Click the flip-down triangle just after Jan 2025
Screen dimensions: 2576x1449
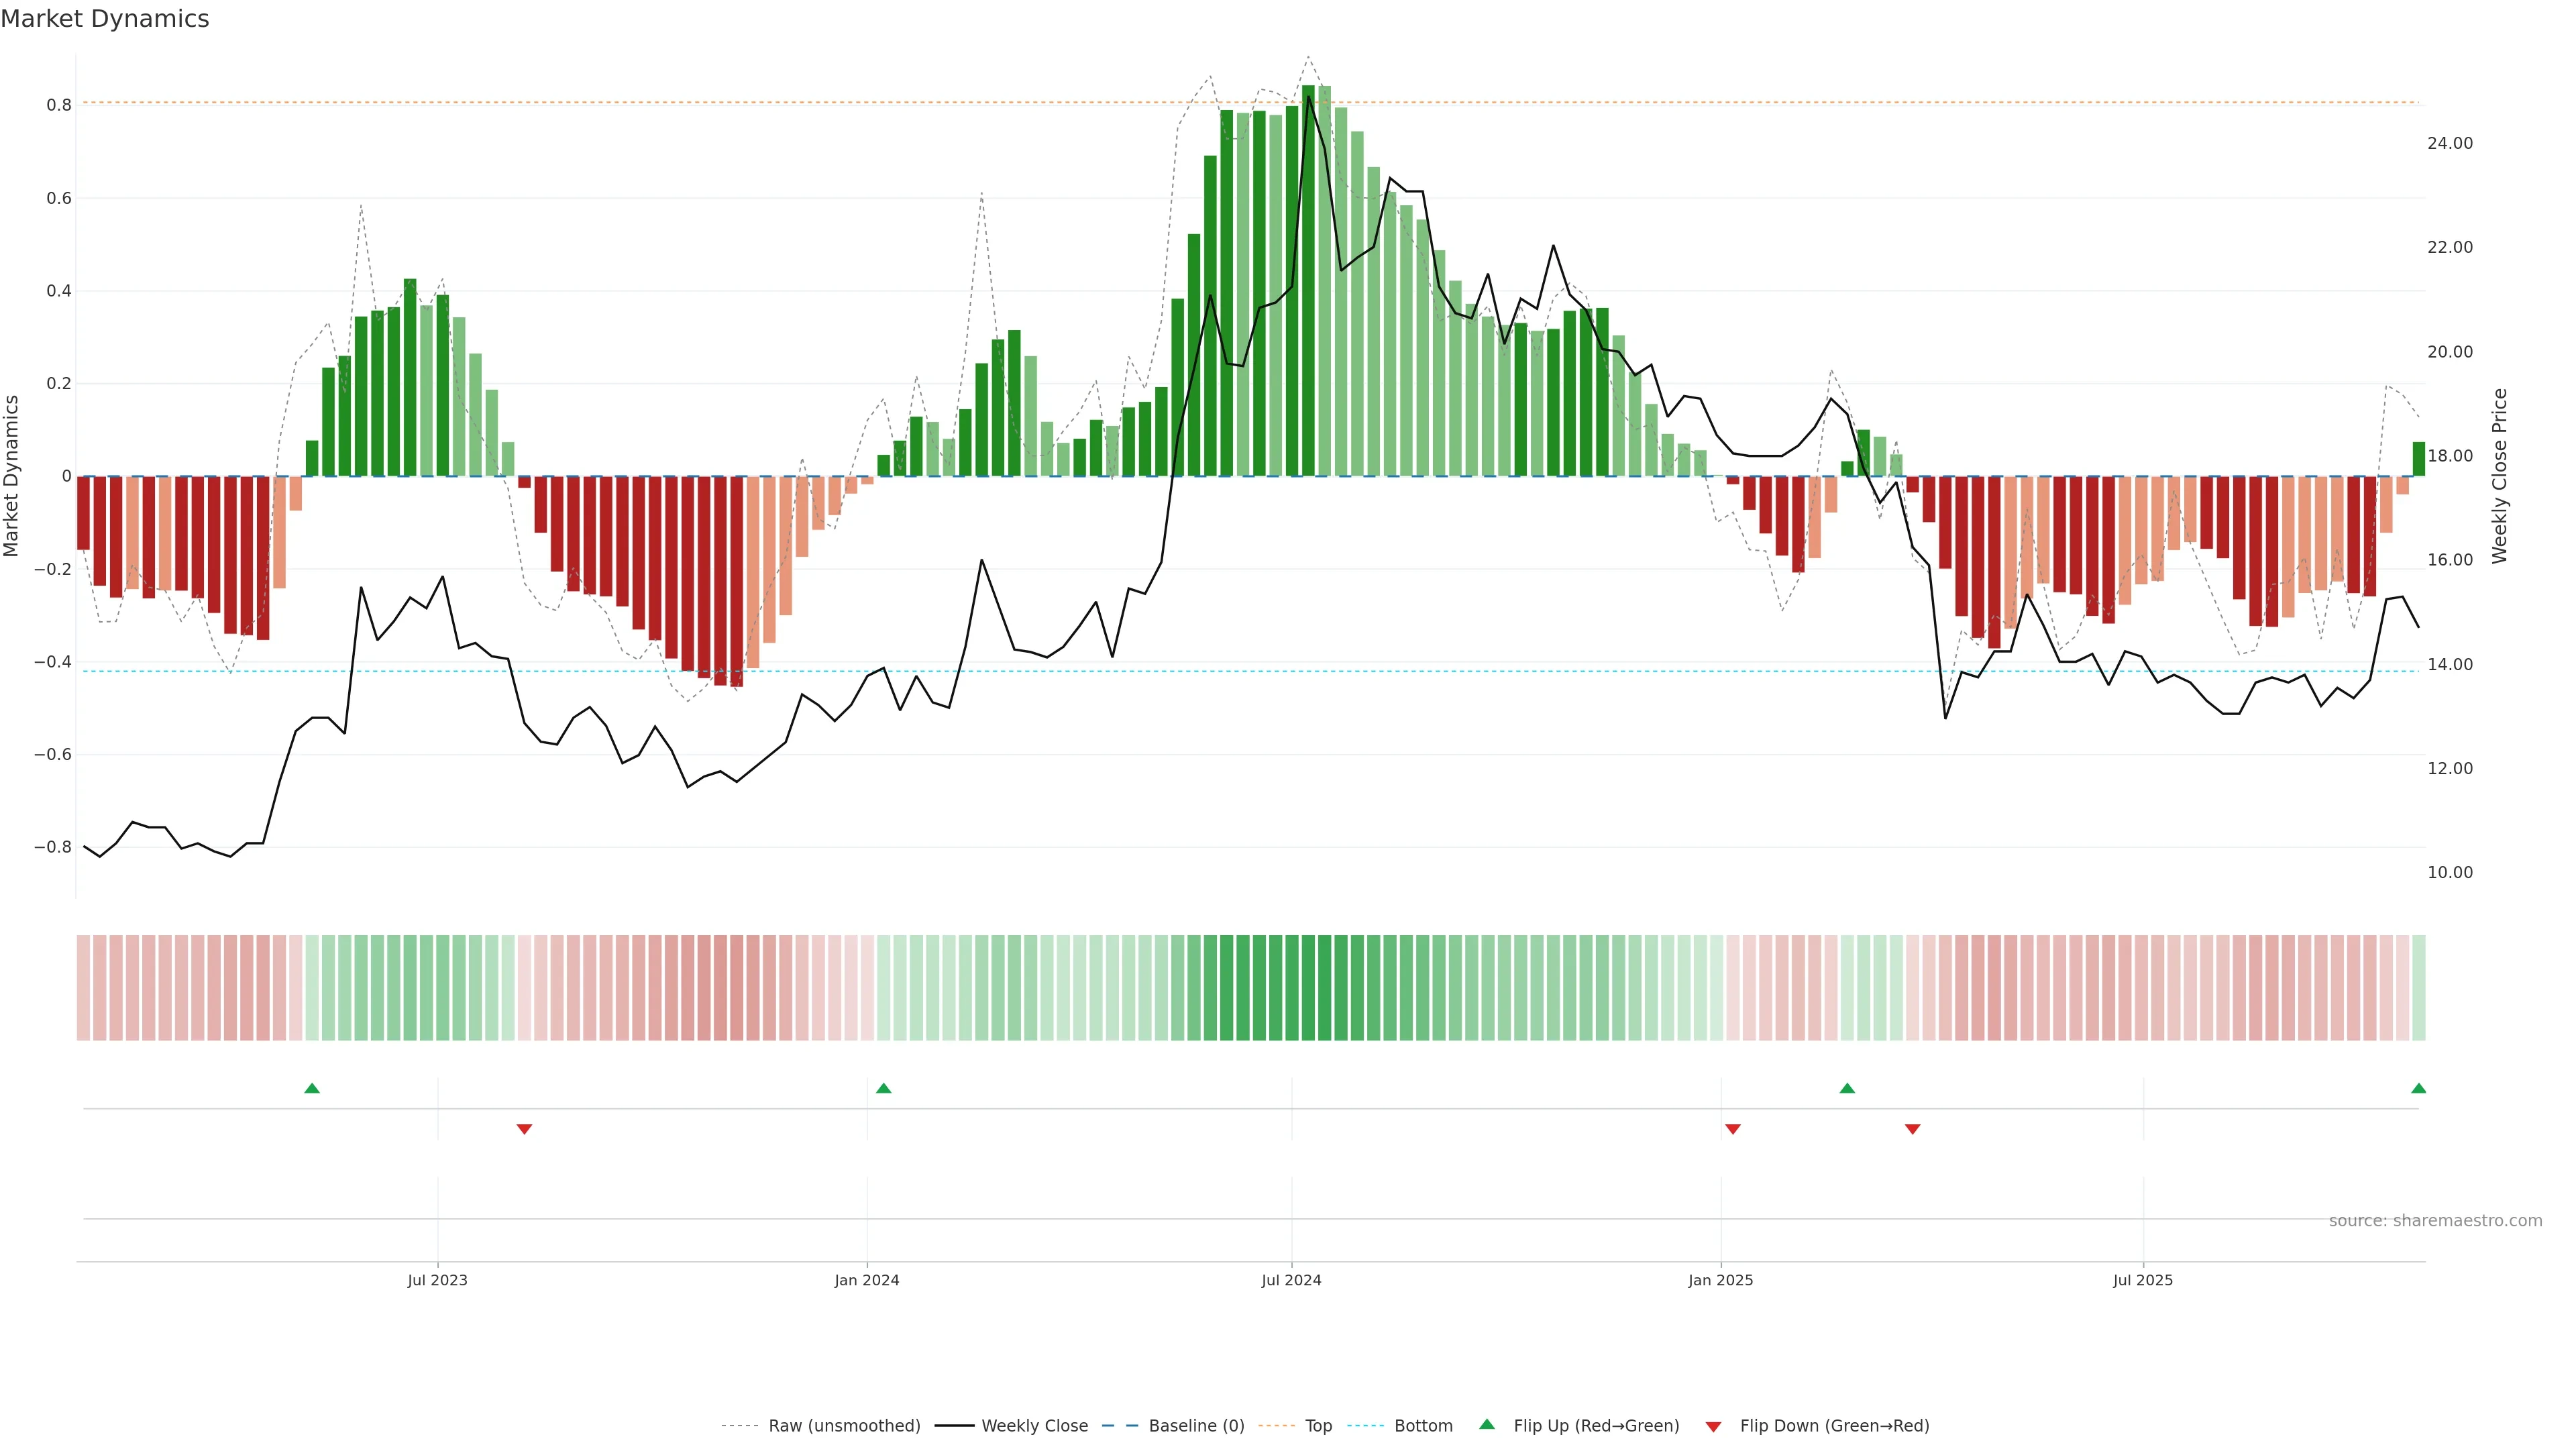click(1733, 1129)
